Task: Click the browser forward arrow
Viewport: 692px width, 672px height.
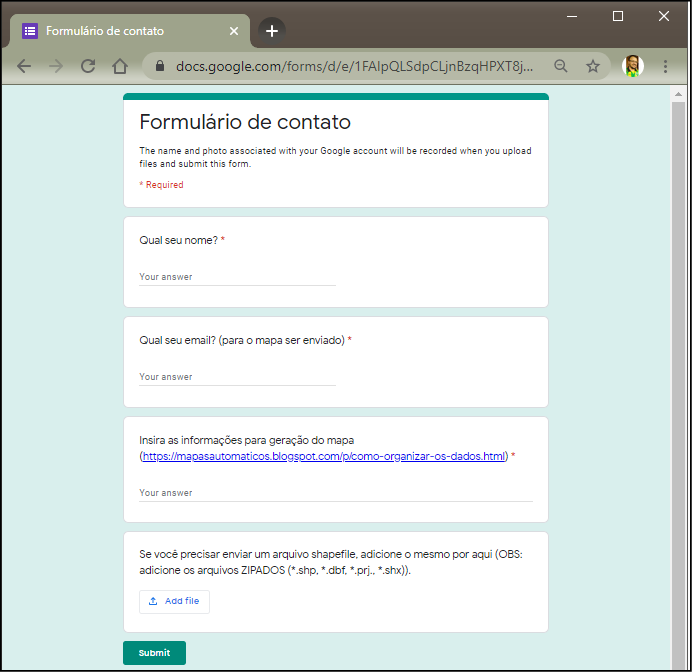Action: (56, 66)
